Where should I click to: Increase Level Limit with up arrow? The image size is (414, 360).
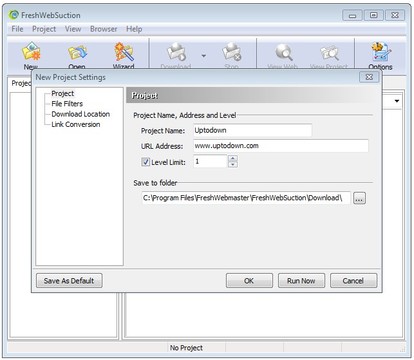coord(233,158)
